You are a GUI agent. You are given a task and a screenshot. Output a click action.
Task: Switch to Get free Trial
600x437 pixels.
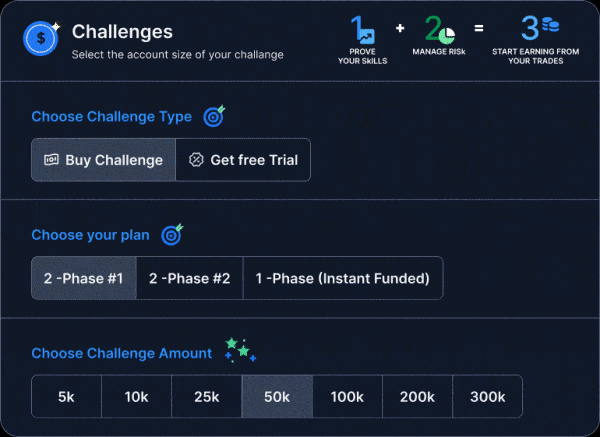[243, 160]
